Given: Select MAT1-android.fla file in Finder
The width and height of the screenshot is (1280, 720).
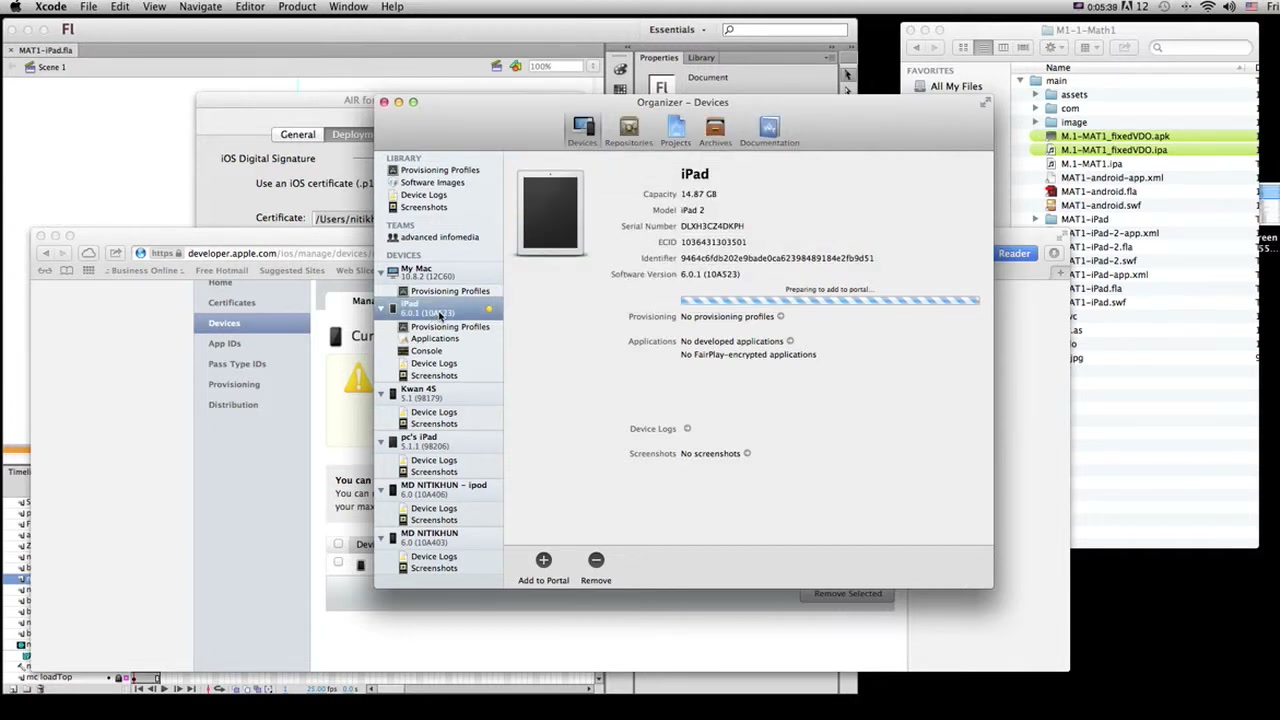Looking at the screenshot, I should click(1098, 191).
